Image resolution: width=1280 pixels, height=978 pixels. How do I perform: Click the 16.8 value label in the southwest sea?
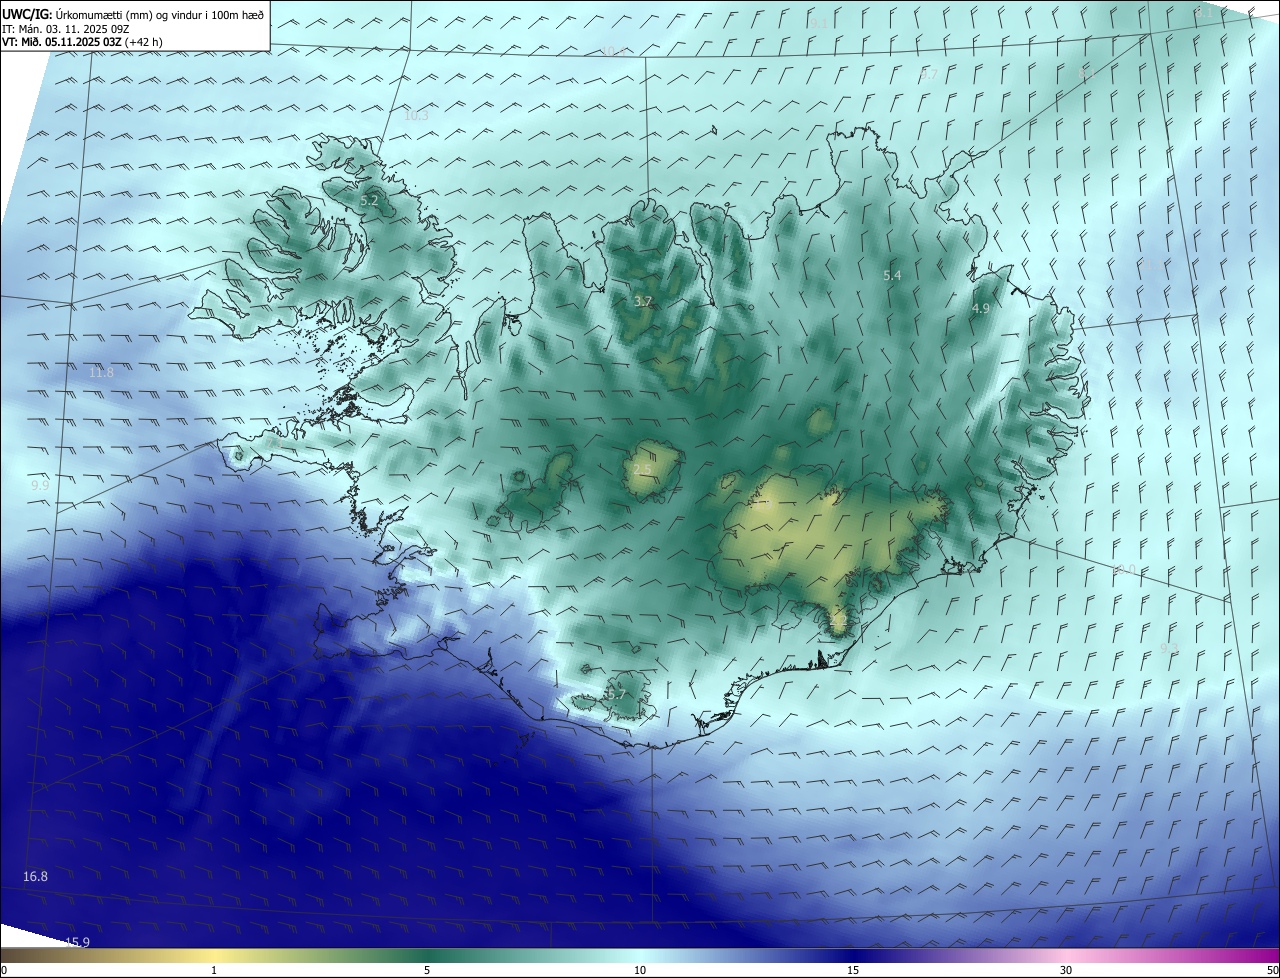pyautogui.click(x=35, y=877)
